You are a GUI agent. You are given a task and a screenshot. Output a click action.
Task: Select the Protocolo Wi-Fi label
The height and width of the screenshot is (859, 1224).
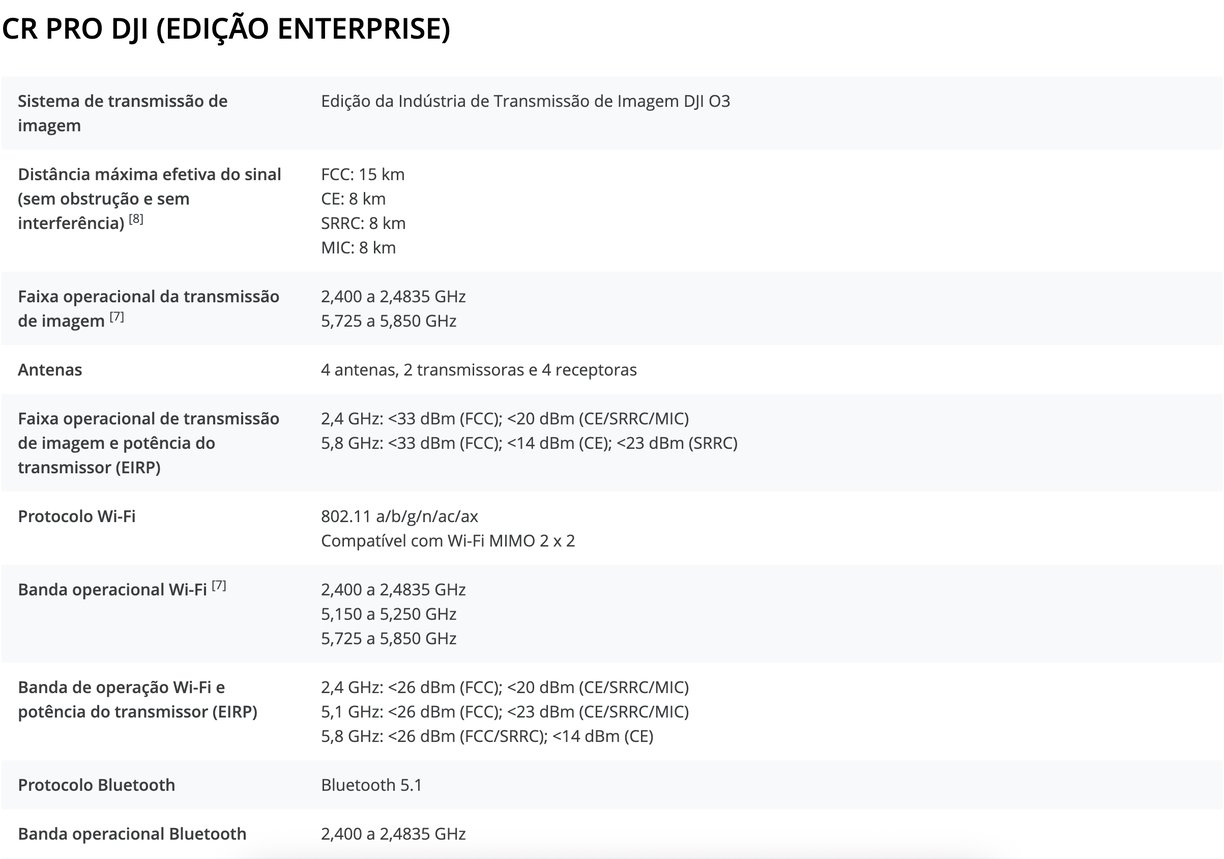tap(77, 517)
